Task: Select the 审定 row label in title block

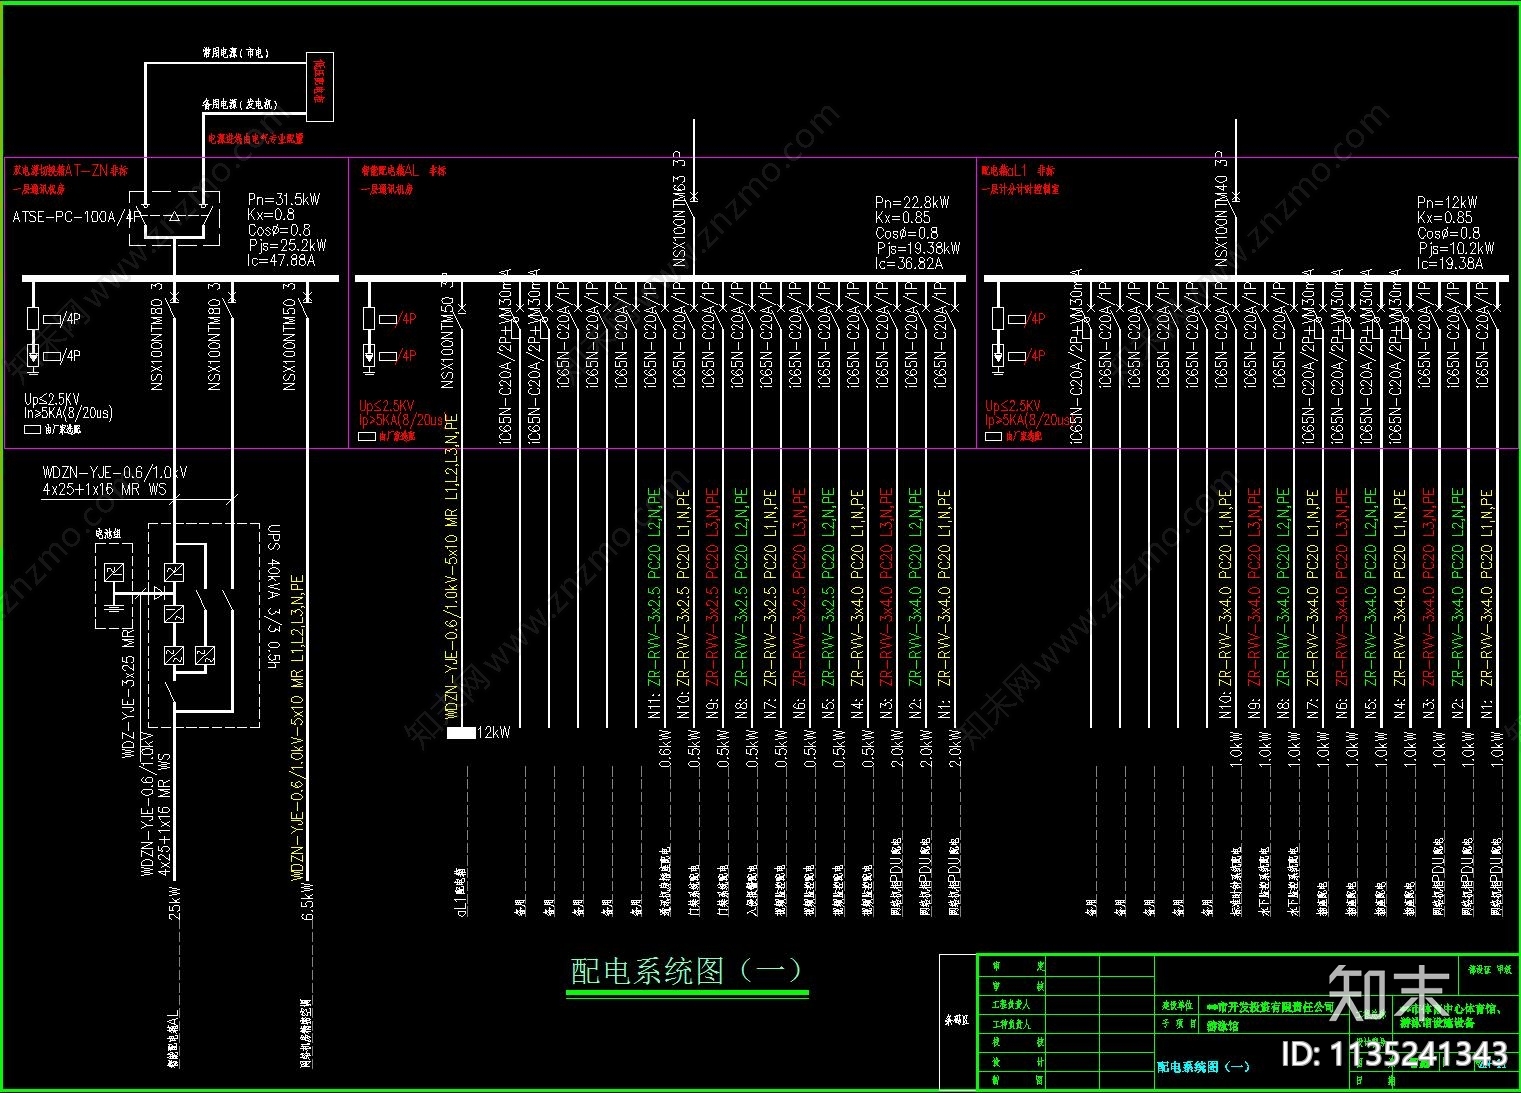Action: tap(1018, 966)
